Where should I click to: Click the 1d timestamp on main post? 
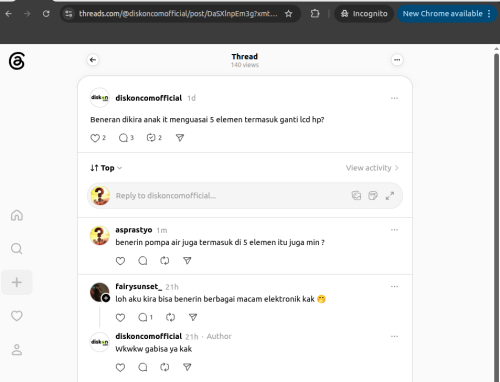coord(191,98)
